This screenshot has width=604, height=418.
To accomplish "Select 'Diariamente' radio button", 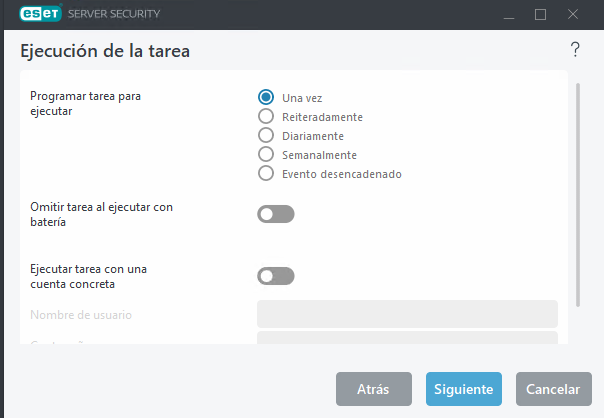I will coord(266,135).
